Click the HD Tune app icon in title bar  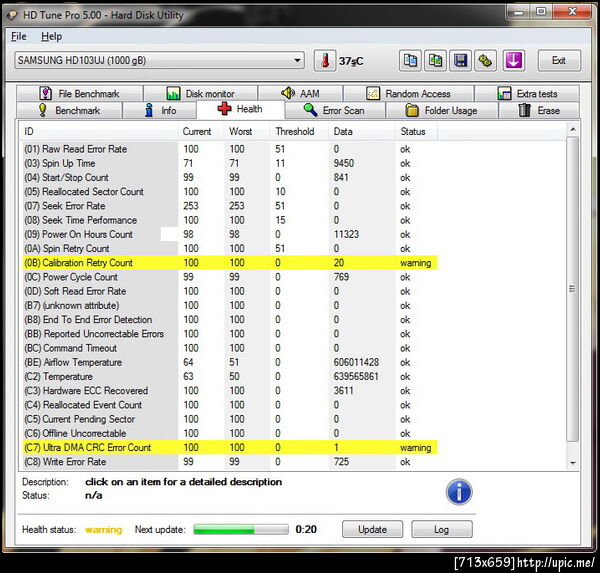pyautogui.click(x=13, y=15)
